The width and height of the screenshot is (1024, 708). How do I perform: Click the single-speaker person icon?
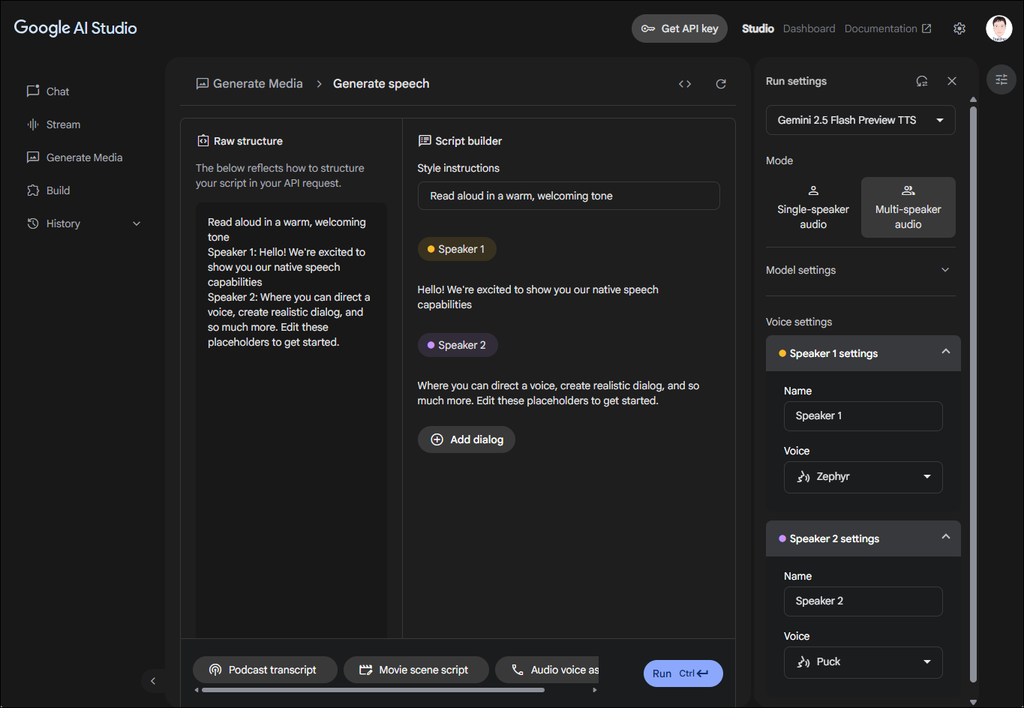[x=813, y=191]
